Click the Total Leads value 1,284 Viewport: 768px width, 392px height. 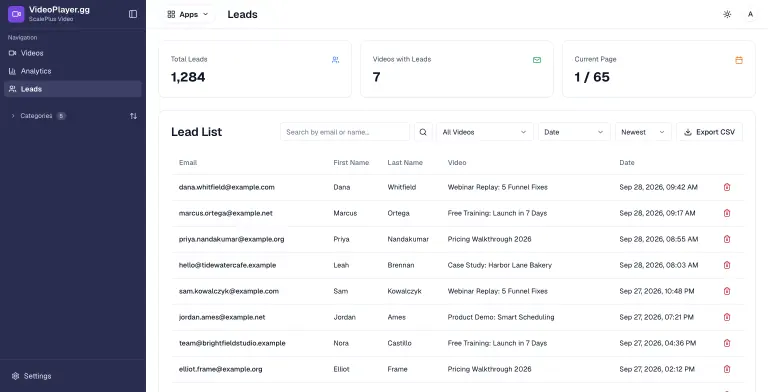(x=188, y=77)
